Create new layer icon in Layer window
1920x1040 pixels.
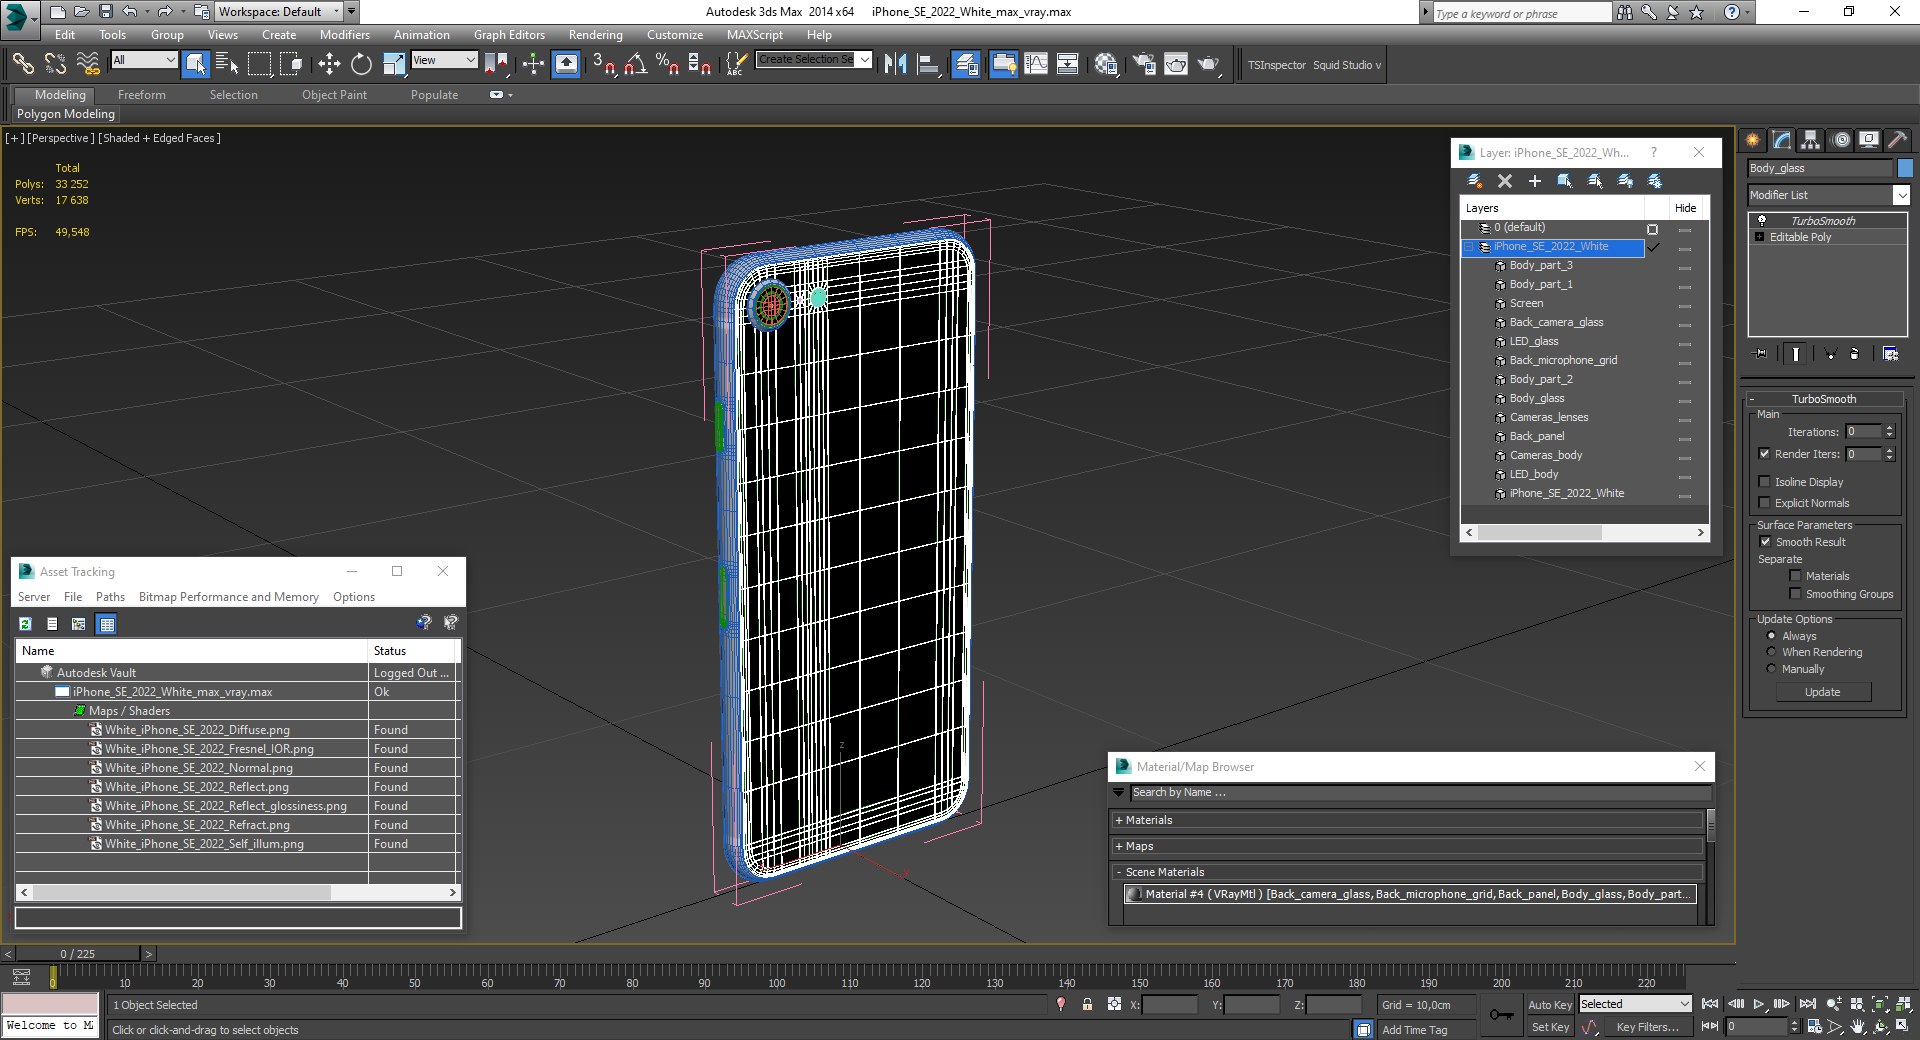1474,181
